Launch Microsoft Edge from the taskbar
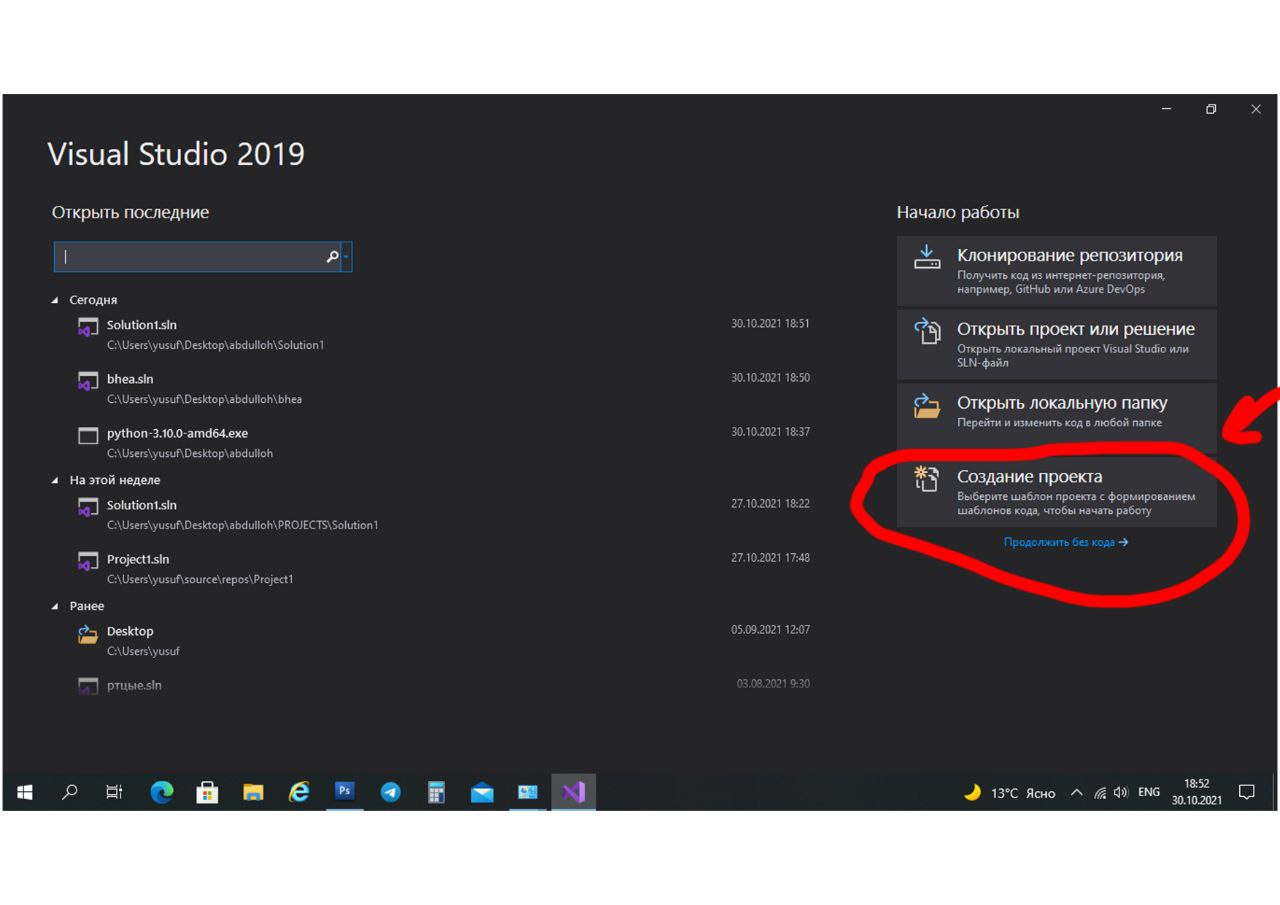 point(162,793)
